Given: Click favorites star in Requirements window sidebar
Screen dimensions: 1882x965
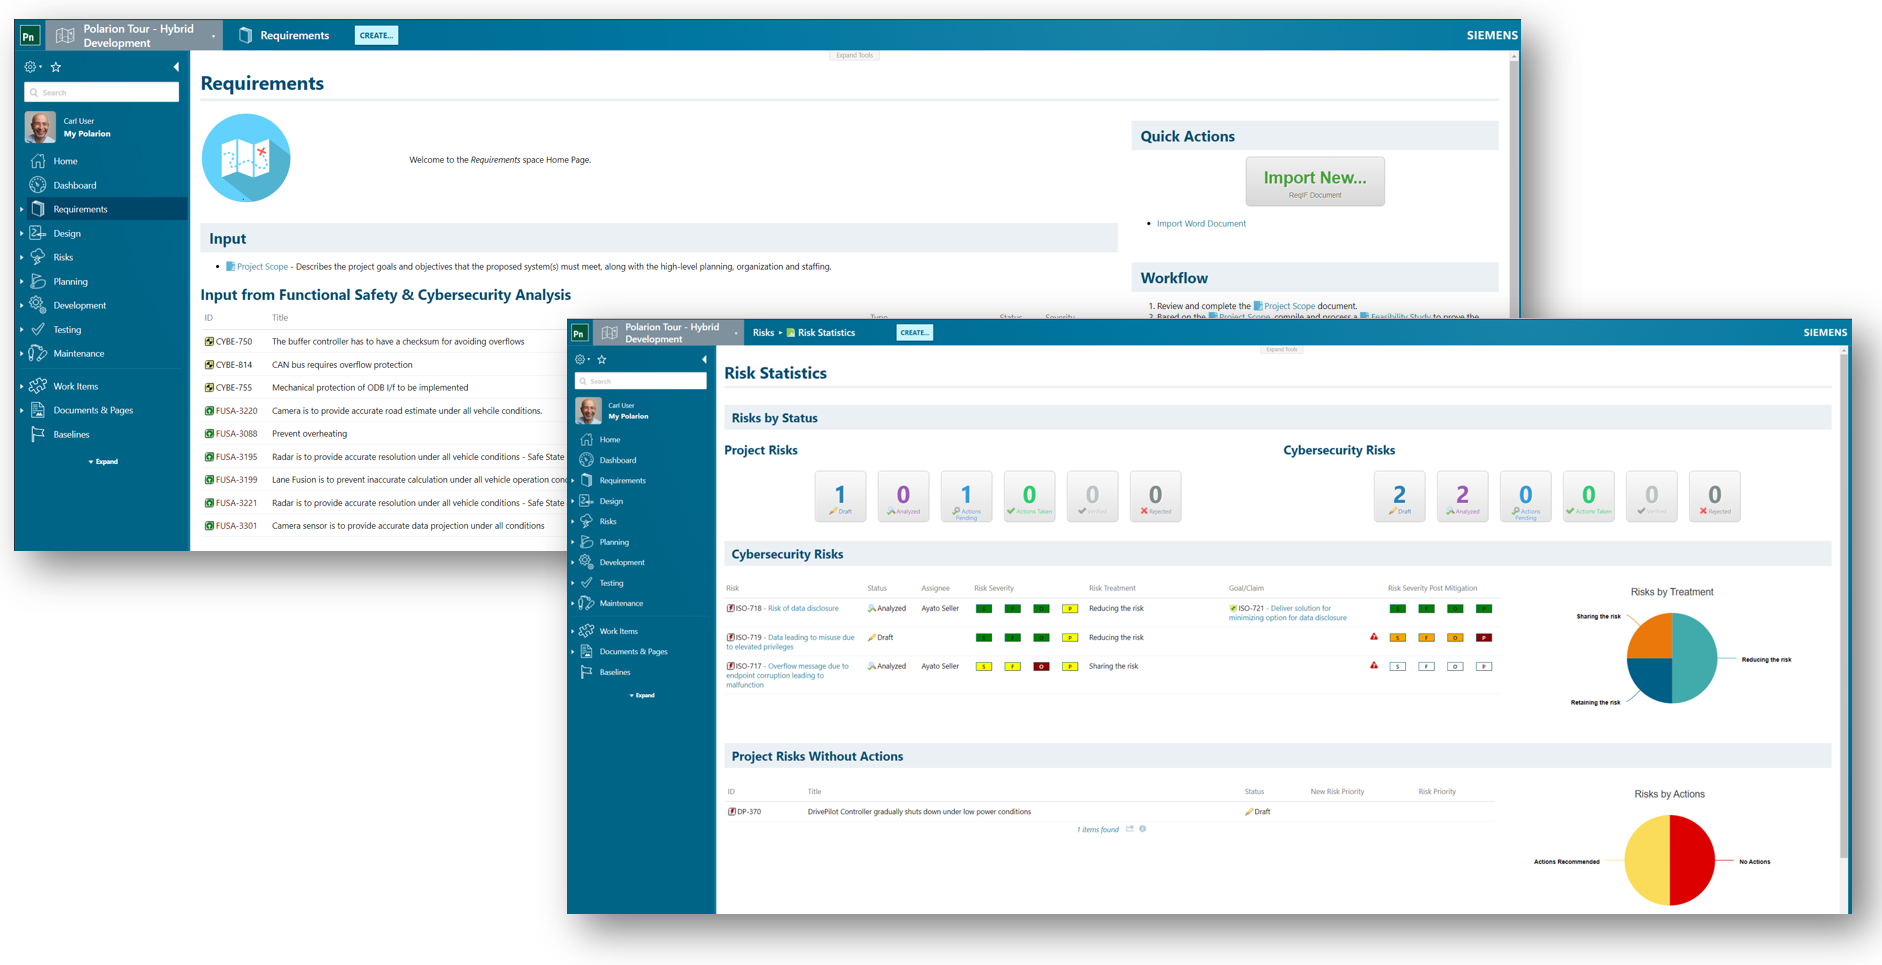Looking at the screenshot, I should coord(56,67).
